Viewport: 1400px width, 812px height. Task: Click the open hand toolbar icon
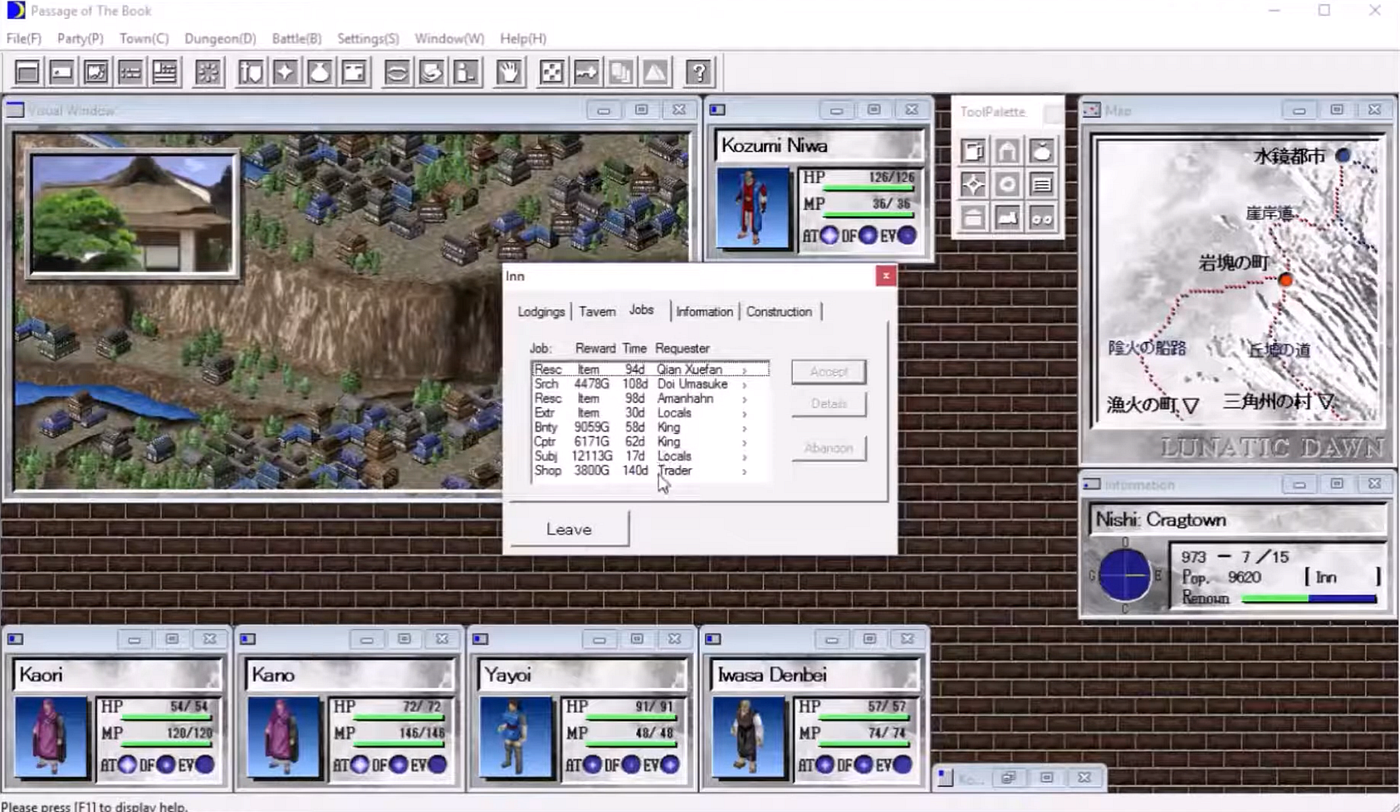[x=509, y=72]
